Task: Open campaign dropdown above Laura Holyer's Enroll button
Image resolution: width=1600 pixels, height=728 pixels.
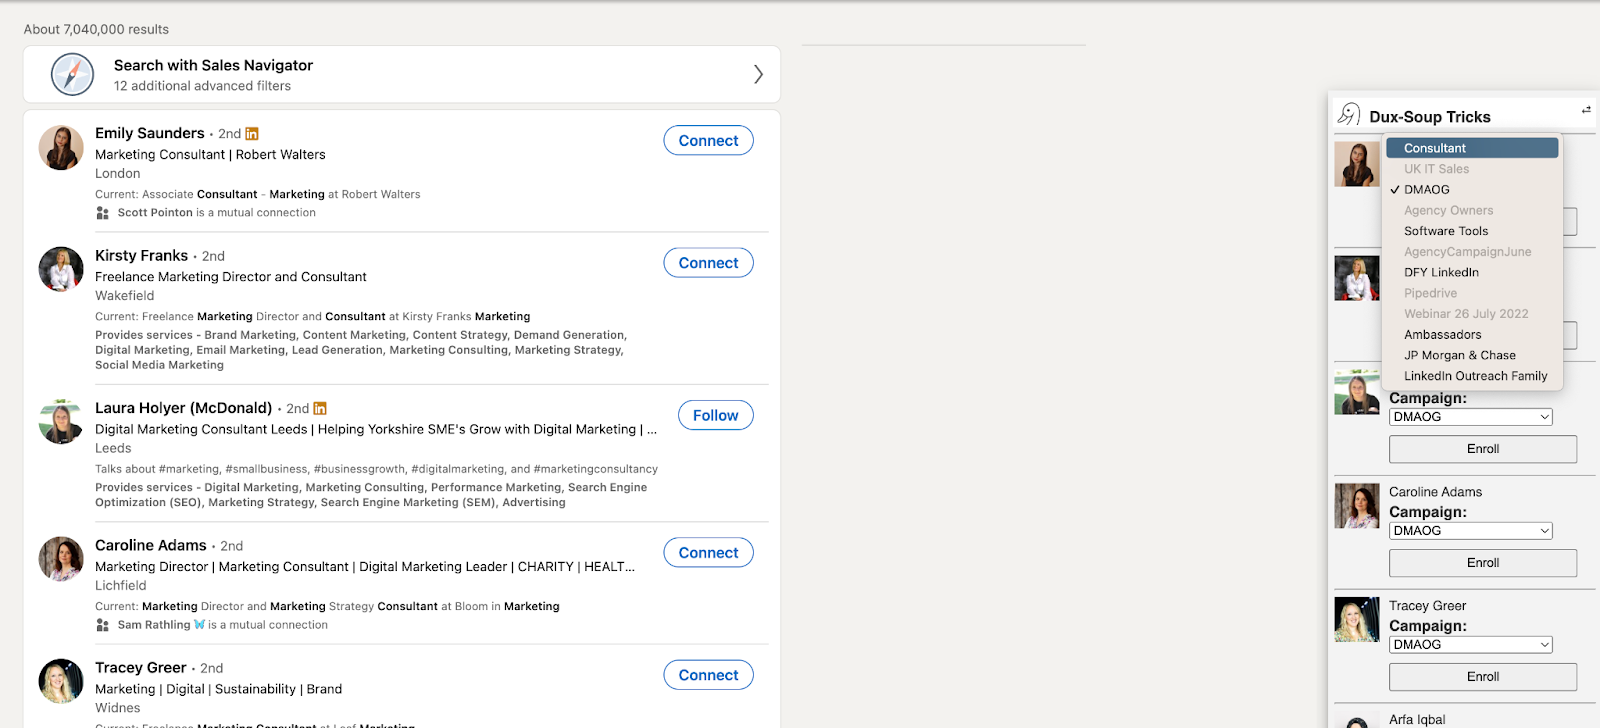Action: pyautogui.click(x=1471, y=417)
